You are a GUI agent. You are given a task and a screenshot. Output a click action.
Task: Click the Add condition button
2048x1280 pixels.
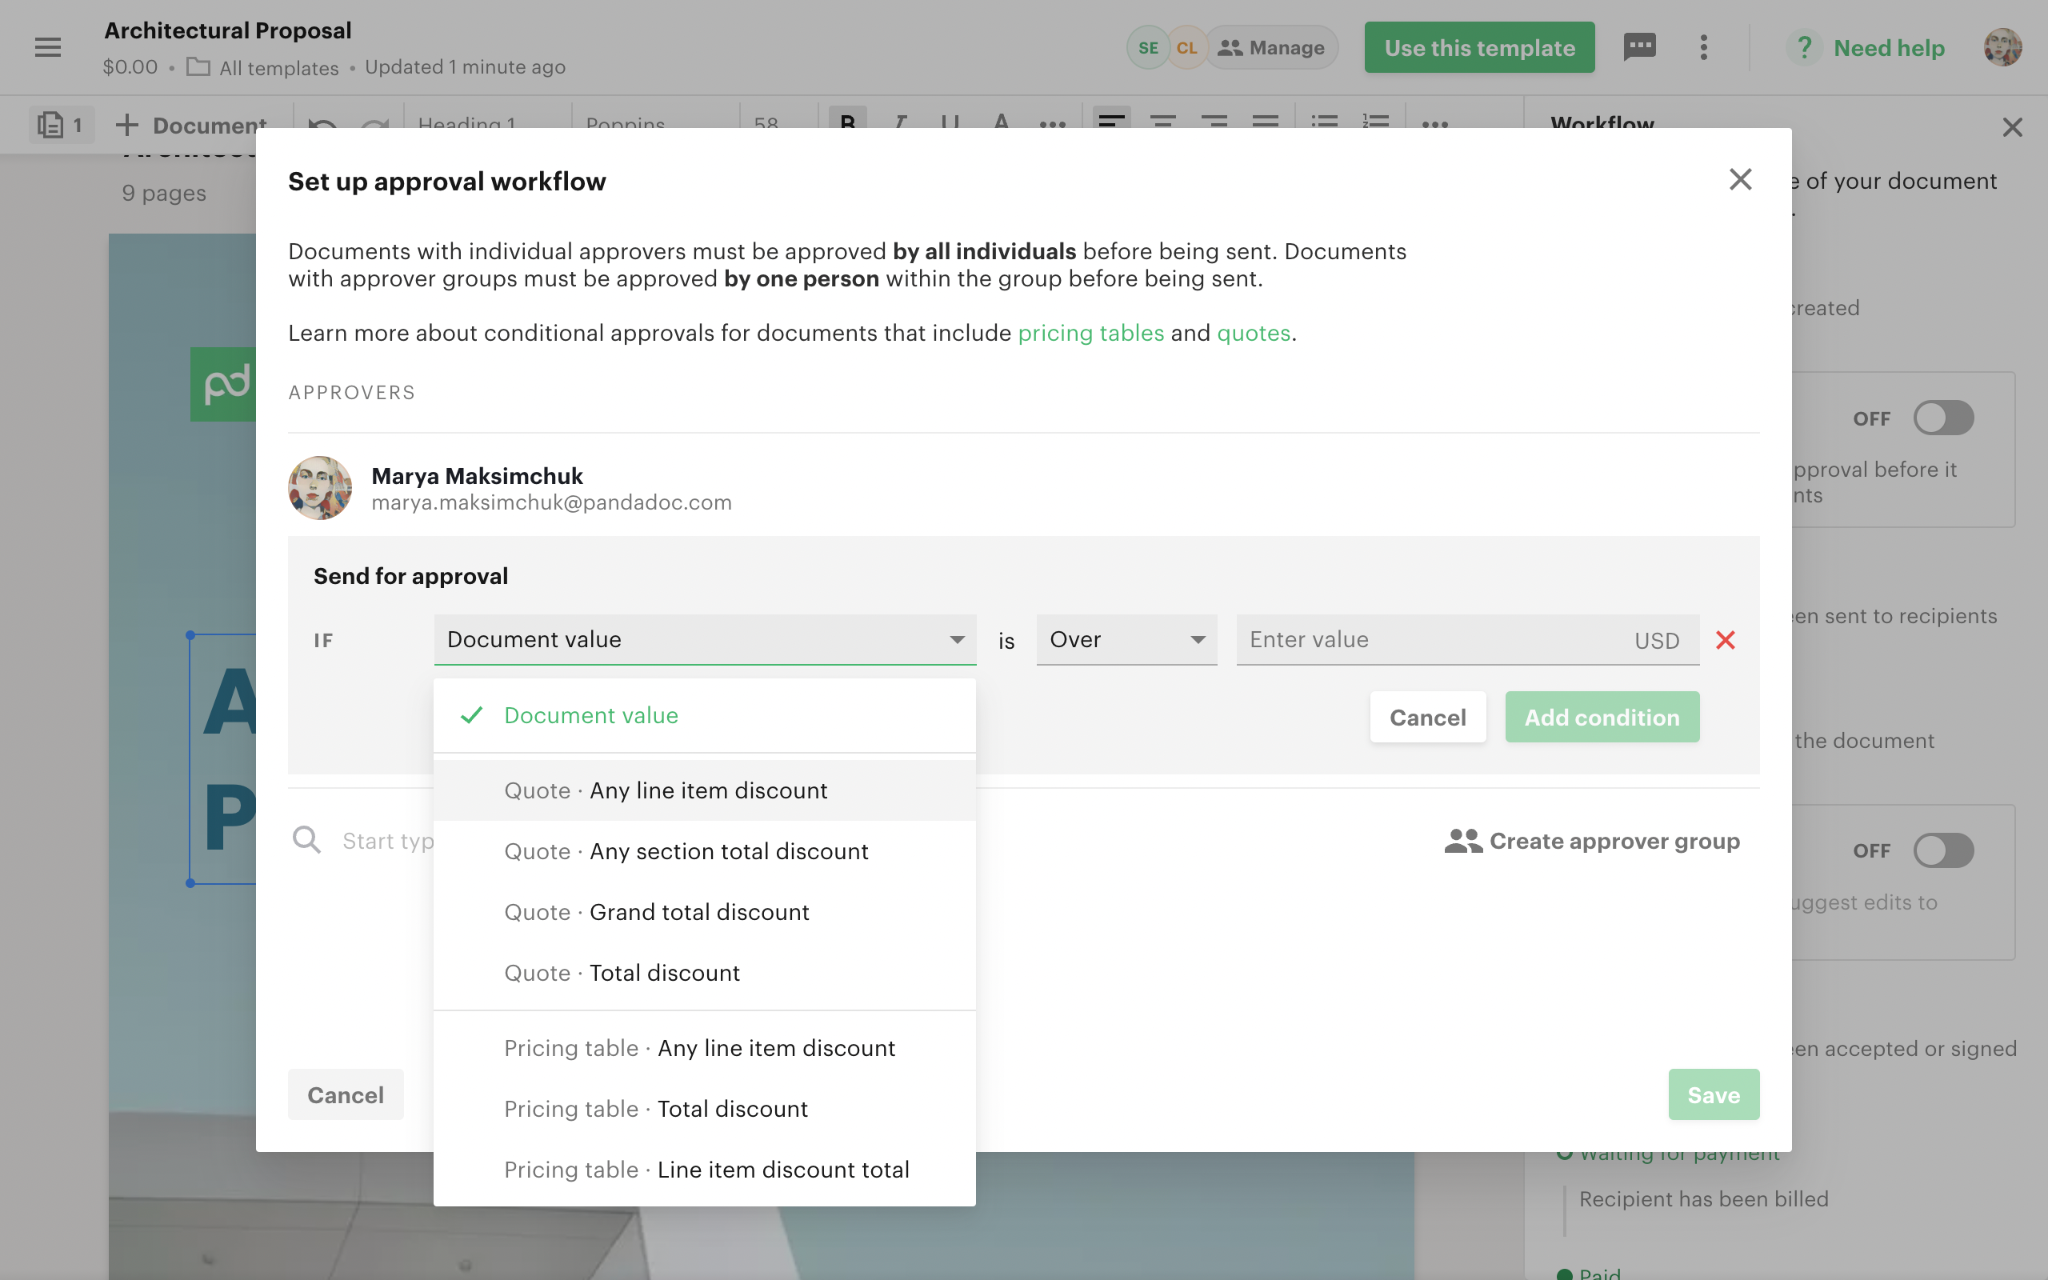(1602, 717)
